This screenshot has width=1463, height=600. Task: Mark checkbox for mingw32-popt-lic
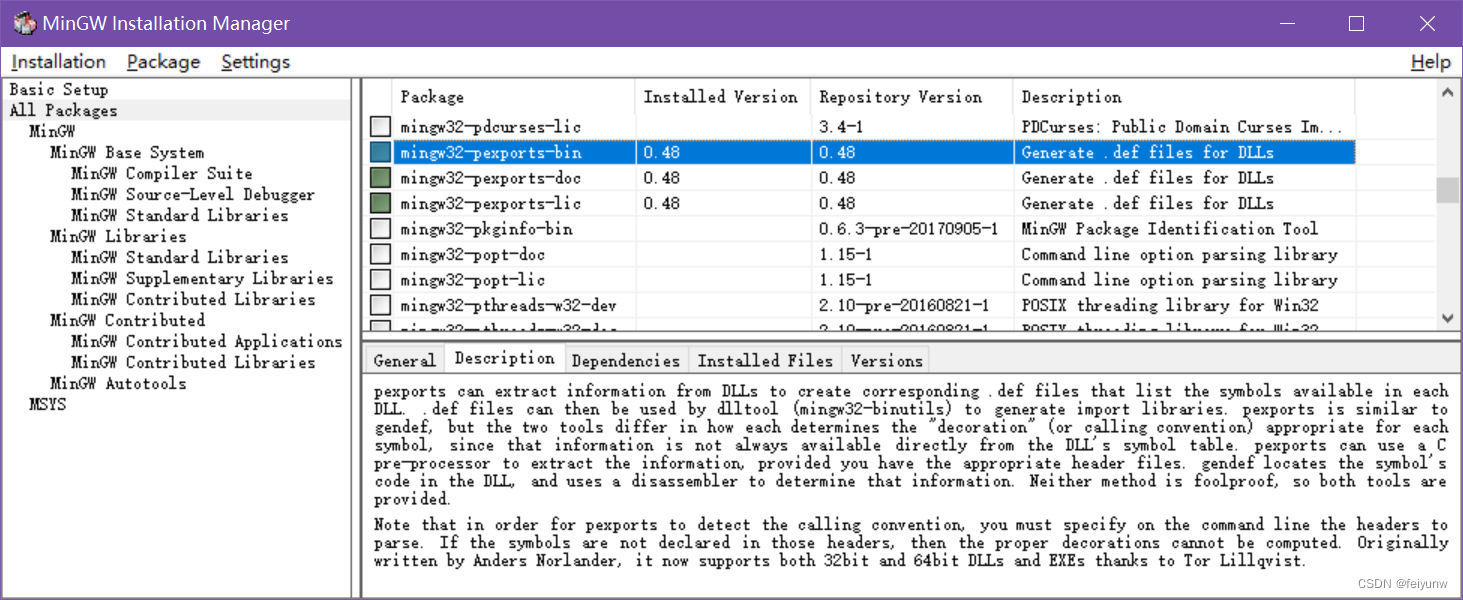(380, 280)
